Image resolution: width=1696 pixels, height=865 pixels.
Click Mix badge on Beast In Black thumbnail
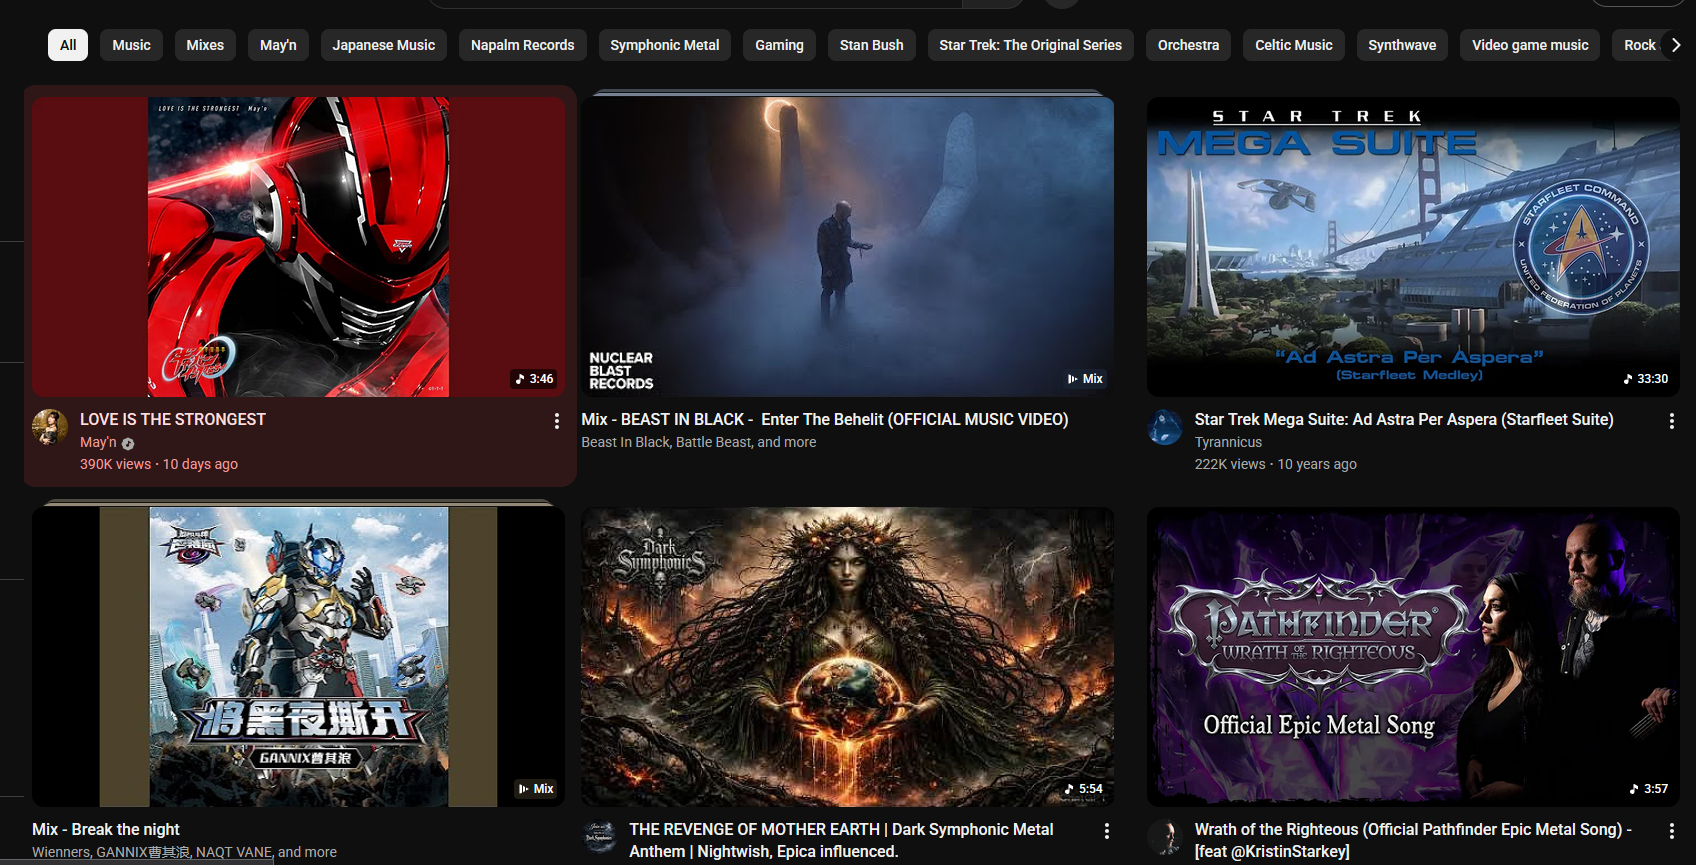tap(1085, 379)
